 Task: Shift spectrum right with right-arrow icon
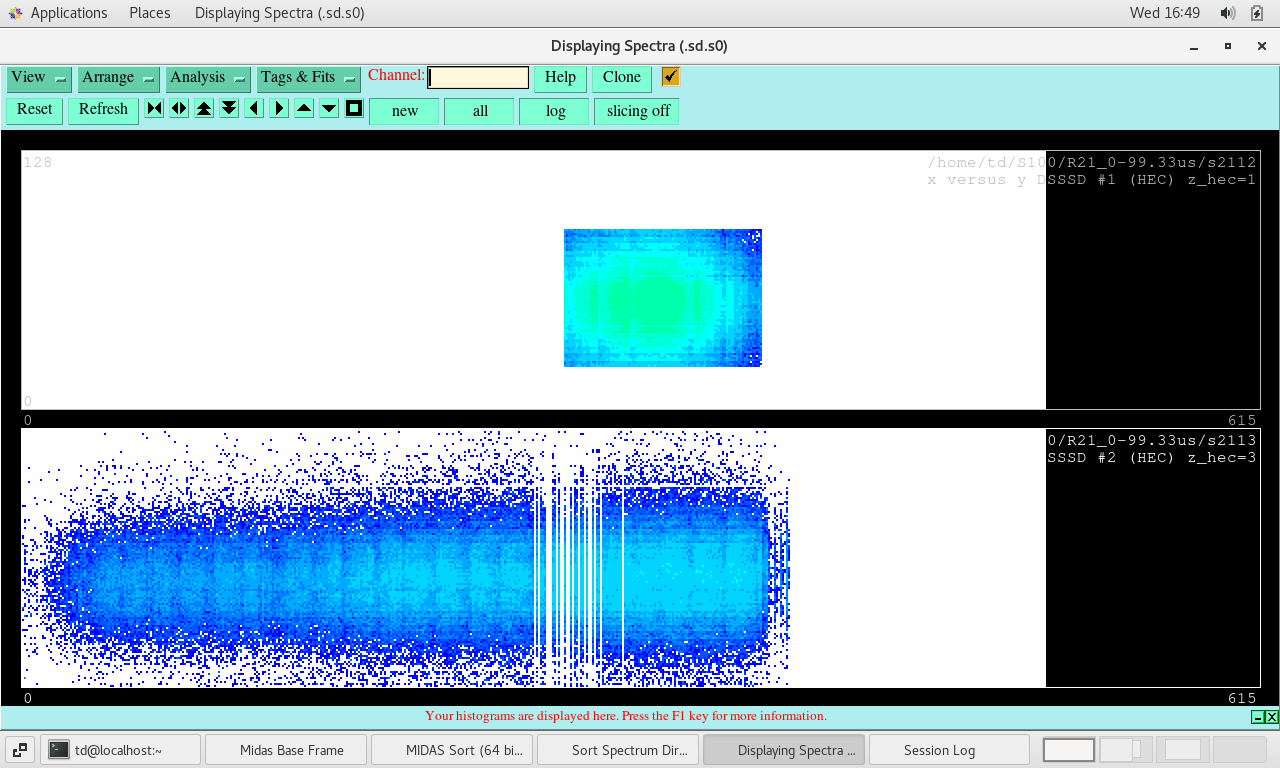tap(279, 109)
